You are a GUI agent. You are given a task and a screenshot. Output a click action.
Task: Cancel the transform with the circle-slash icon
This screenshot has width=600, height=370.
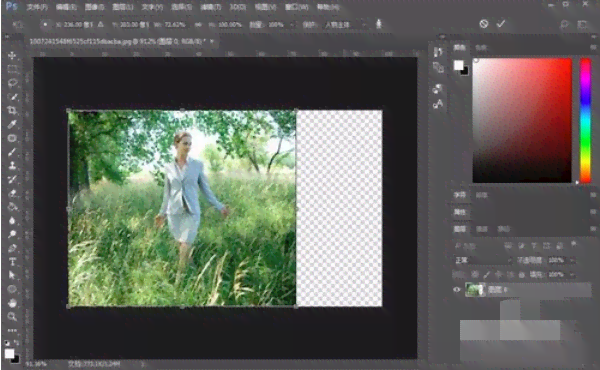click(x=484, y=24)
